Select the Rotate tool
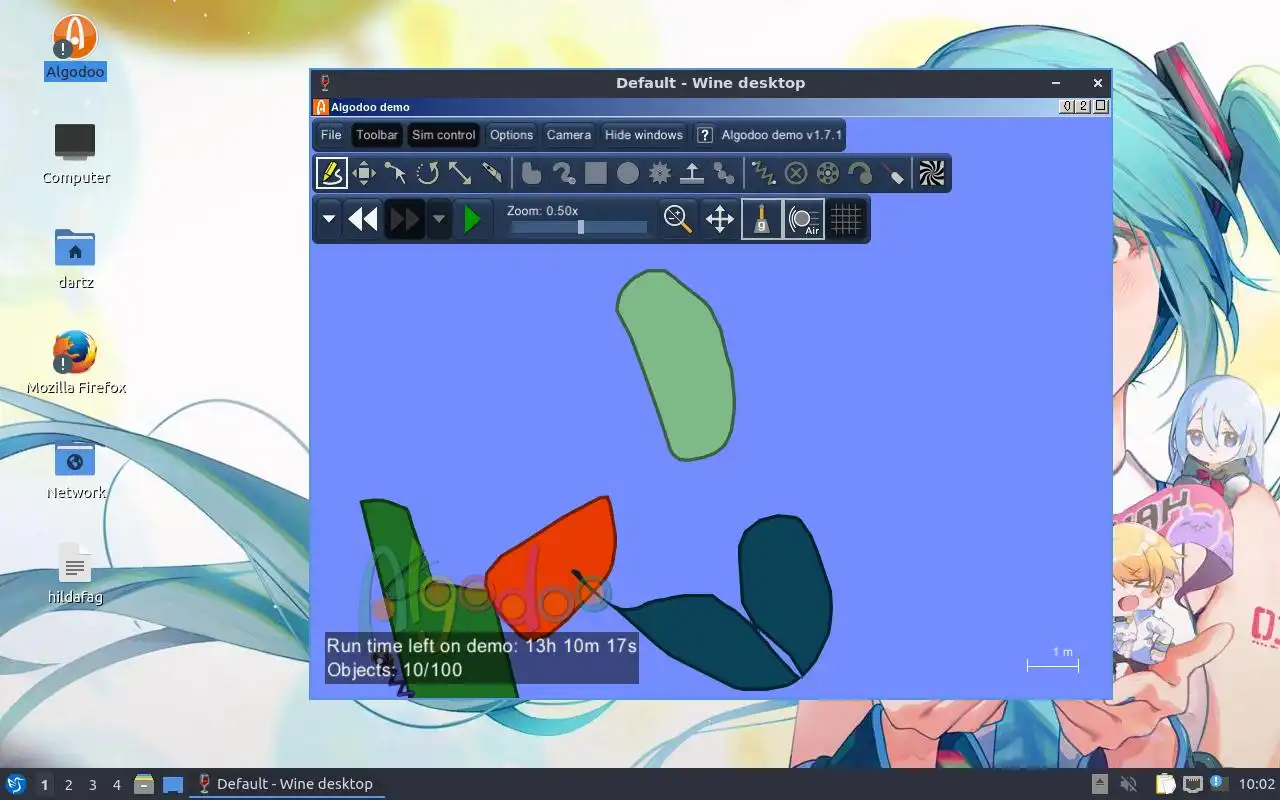This screenshot has width=1280, height=800. coord(428,174)
